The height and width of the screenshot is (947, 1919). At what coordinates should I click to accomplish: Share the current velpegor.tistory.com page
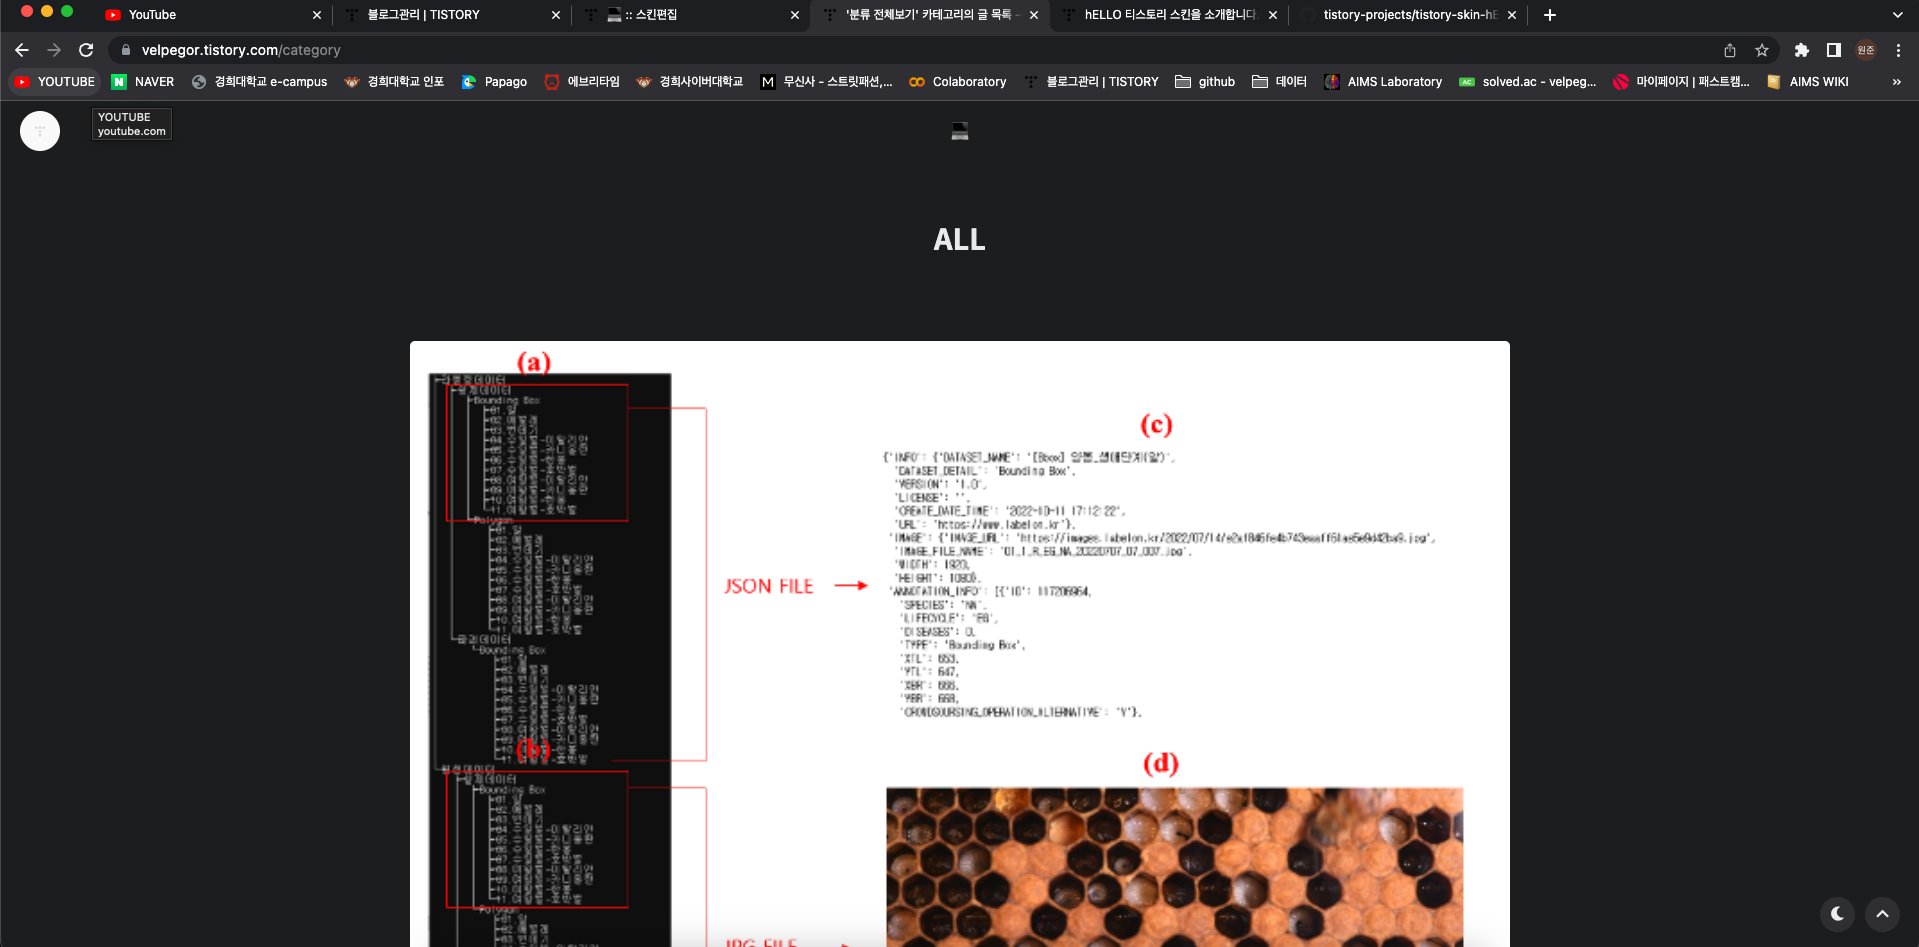pos(1729,50)
